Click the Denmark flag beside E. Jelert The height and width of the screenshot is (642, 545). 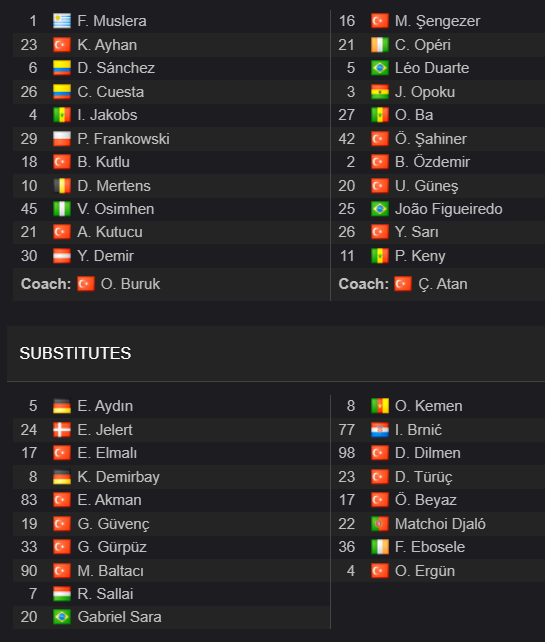(62, 430)
